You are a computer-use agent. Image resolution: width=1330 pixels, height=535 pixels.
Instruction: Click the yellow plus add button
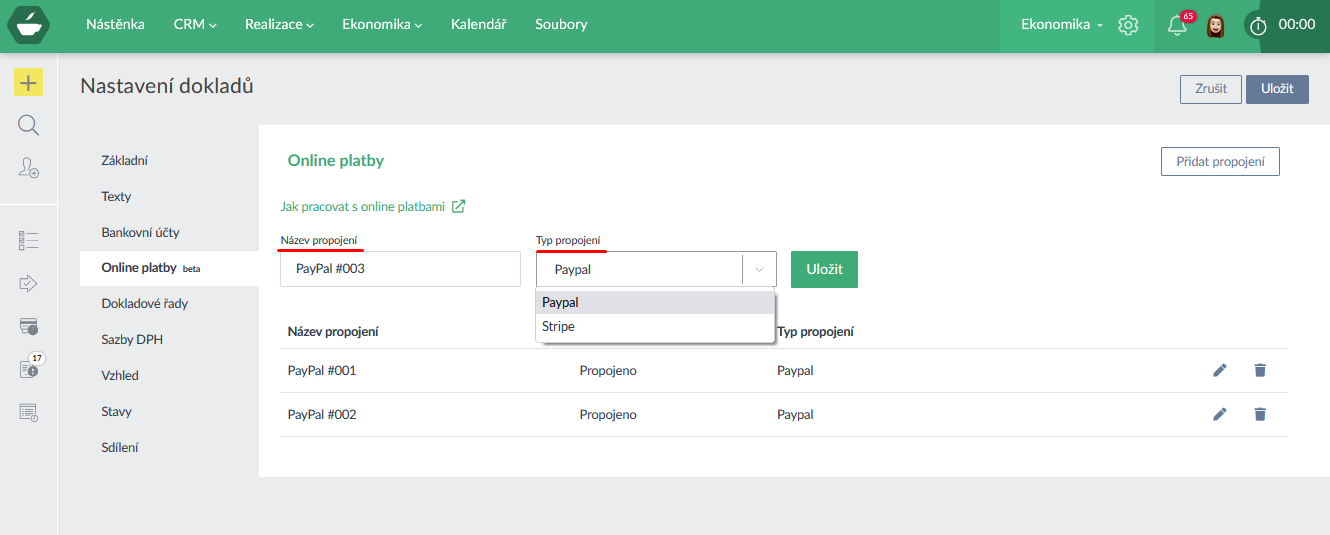click(28, 83)
